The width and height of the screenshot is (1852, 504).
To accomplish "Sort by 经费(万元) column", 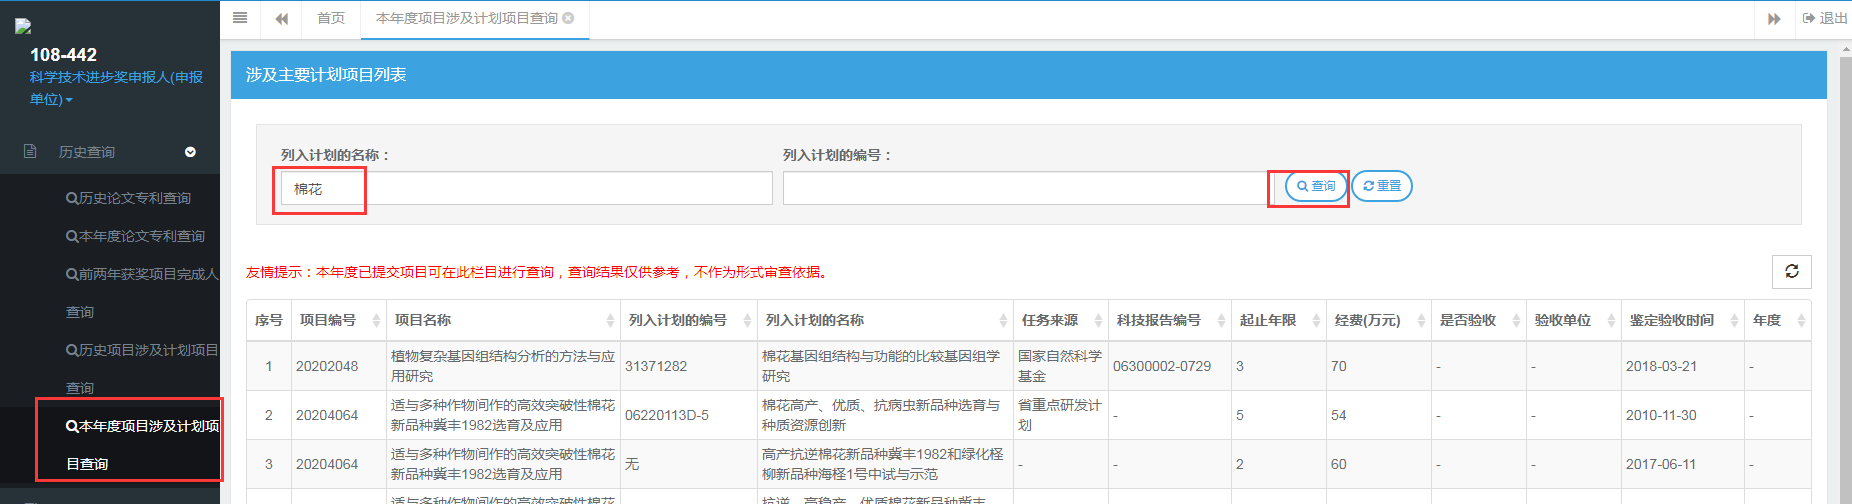I will click(x=1379, y=320).
